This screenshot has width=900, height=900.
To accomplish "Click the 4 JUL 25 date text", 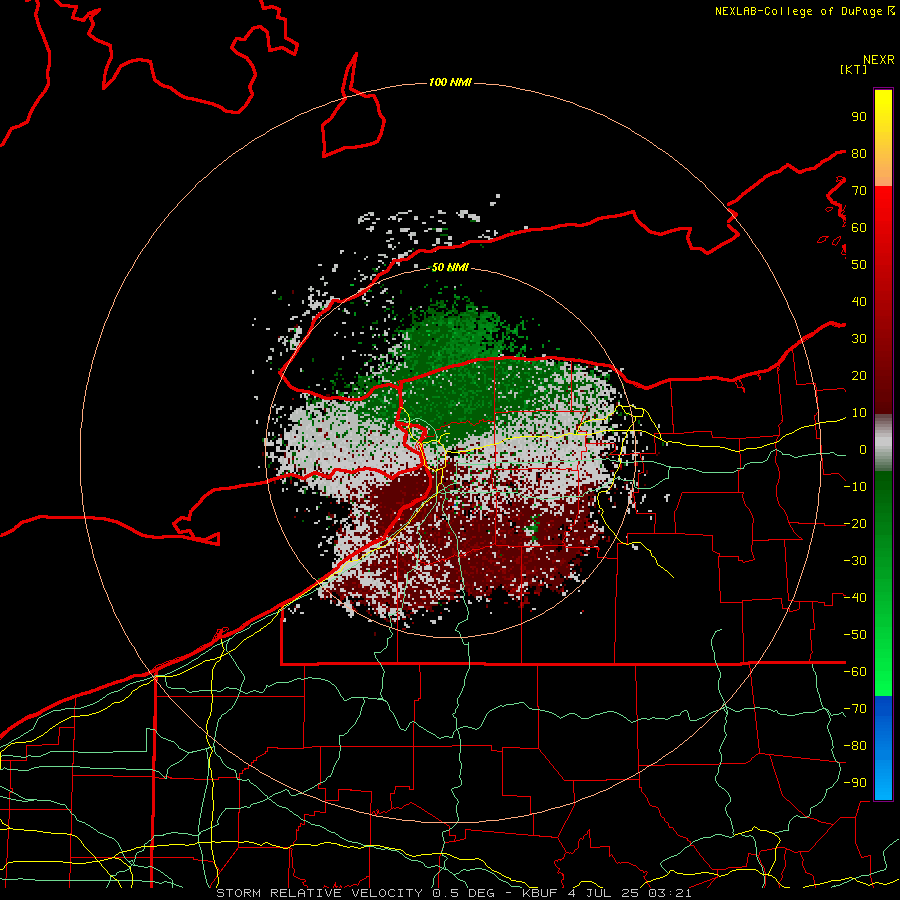I will [x=603, y=893].
